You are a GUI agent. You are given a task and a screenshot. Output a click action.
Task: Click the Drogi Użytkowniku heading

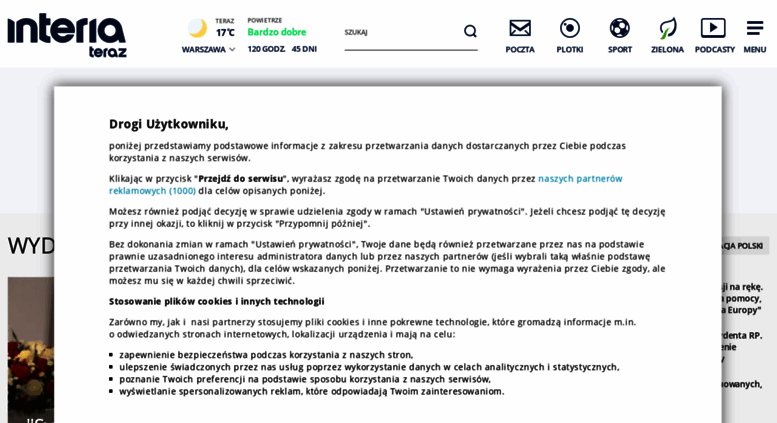point(168,124)
